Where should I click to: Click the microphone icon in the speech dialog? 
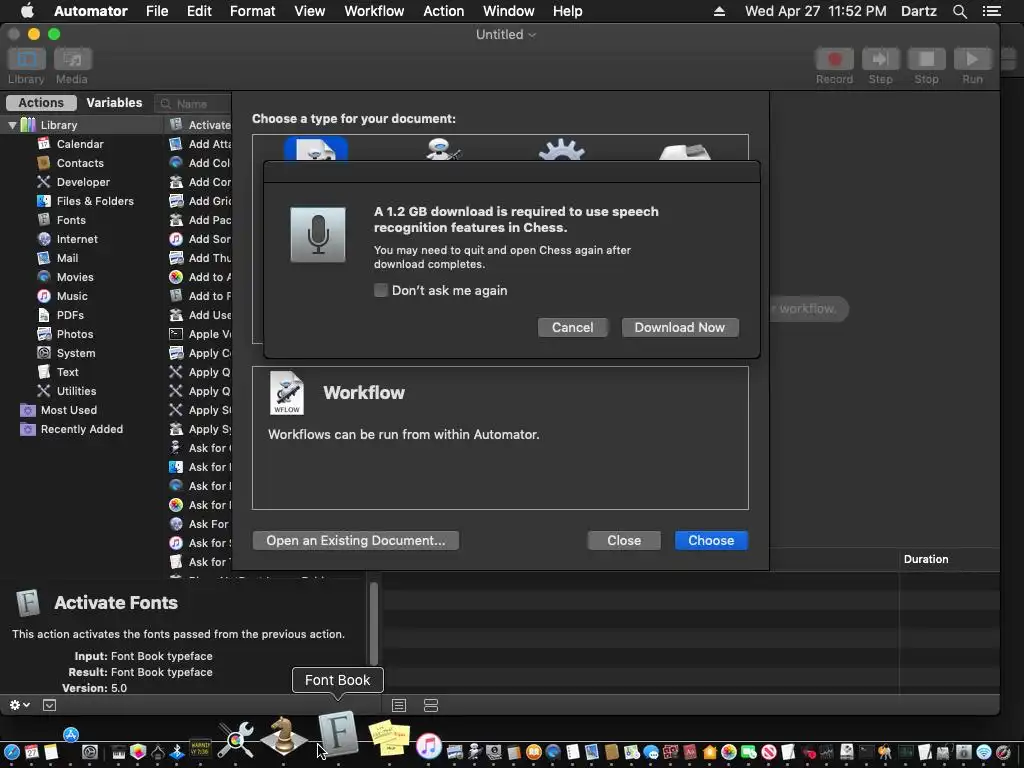[x=317, y=234]
